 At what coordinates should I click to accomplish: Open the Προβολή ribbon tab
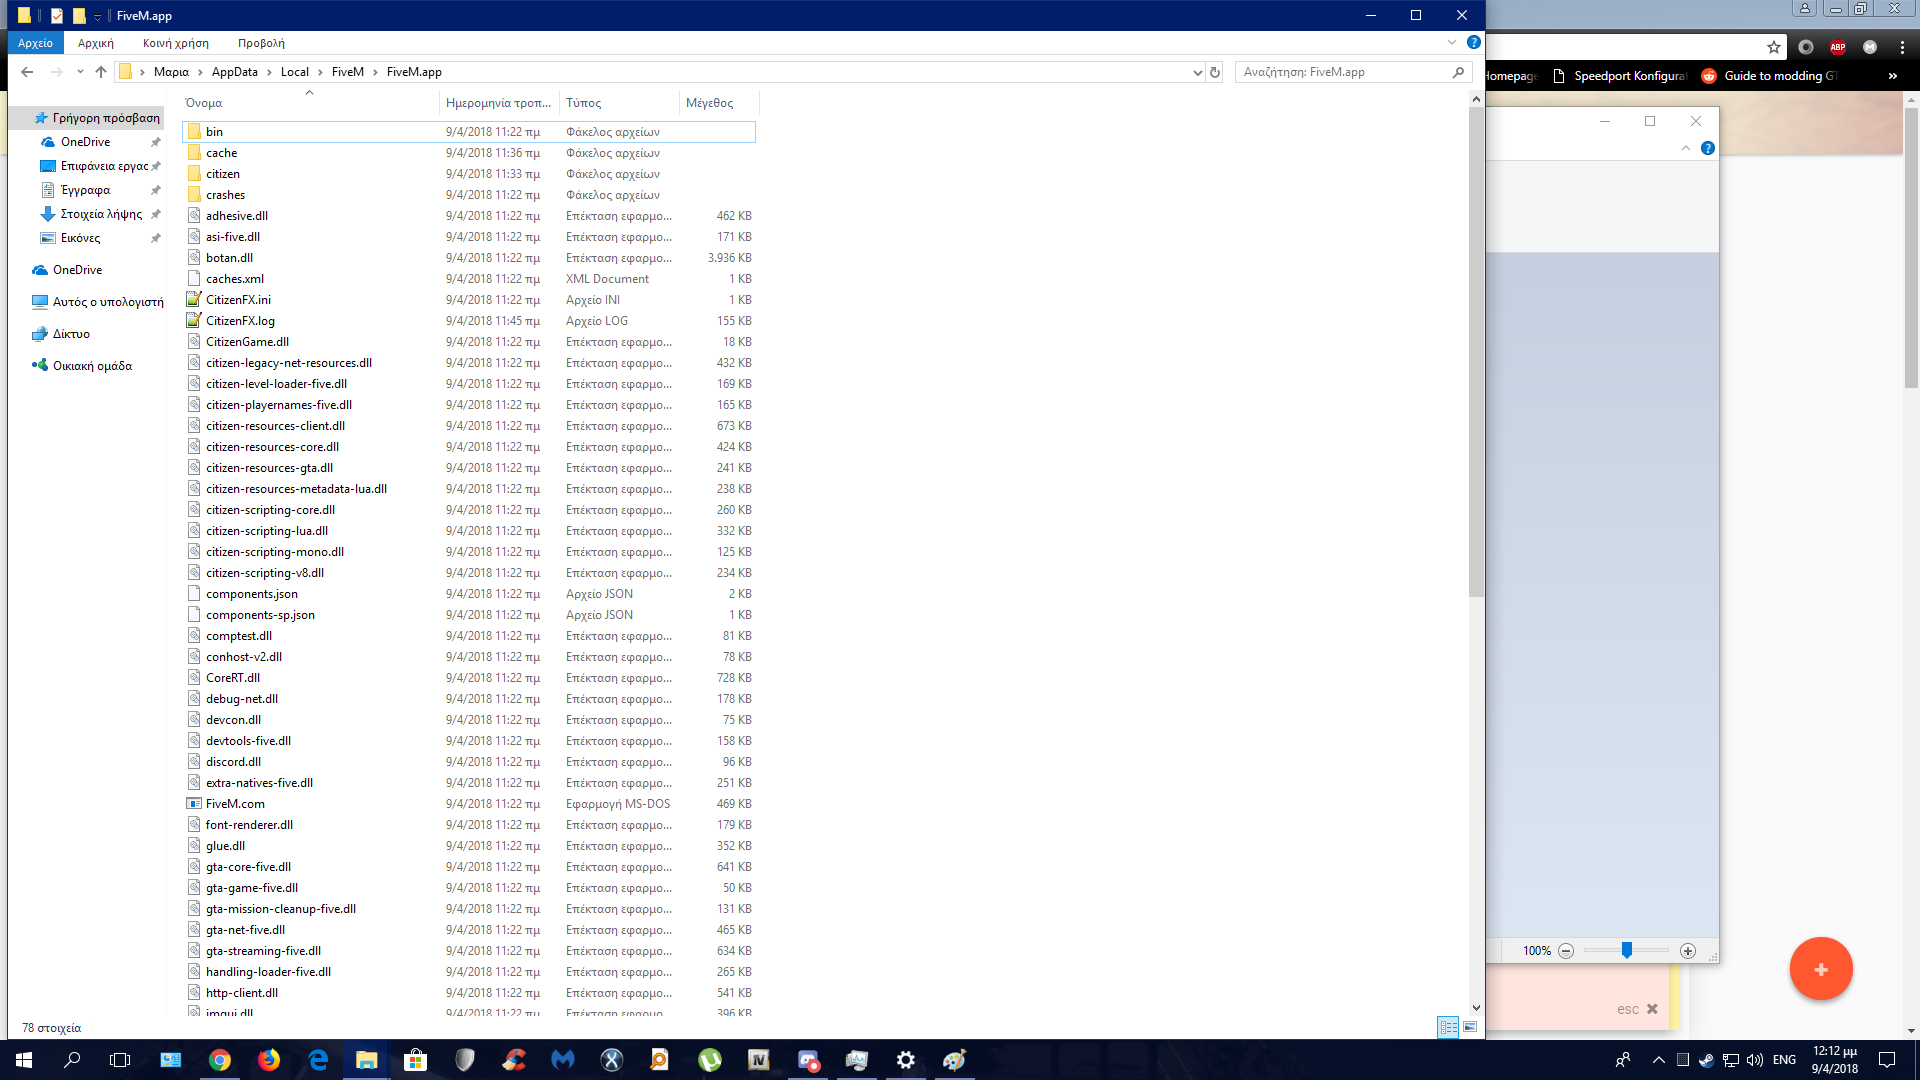(261, 43)
